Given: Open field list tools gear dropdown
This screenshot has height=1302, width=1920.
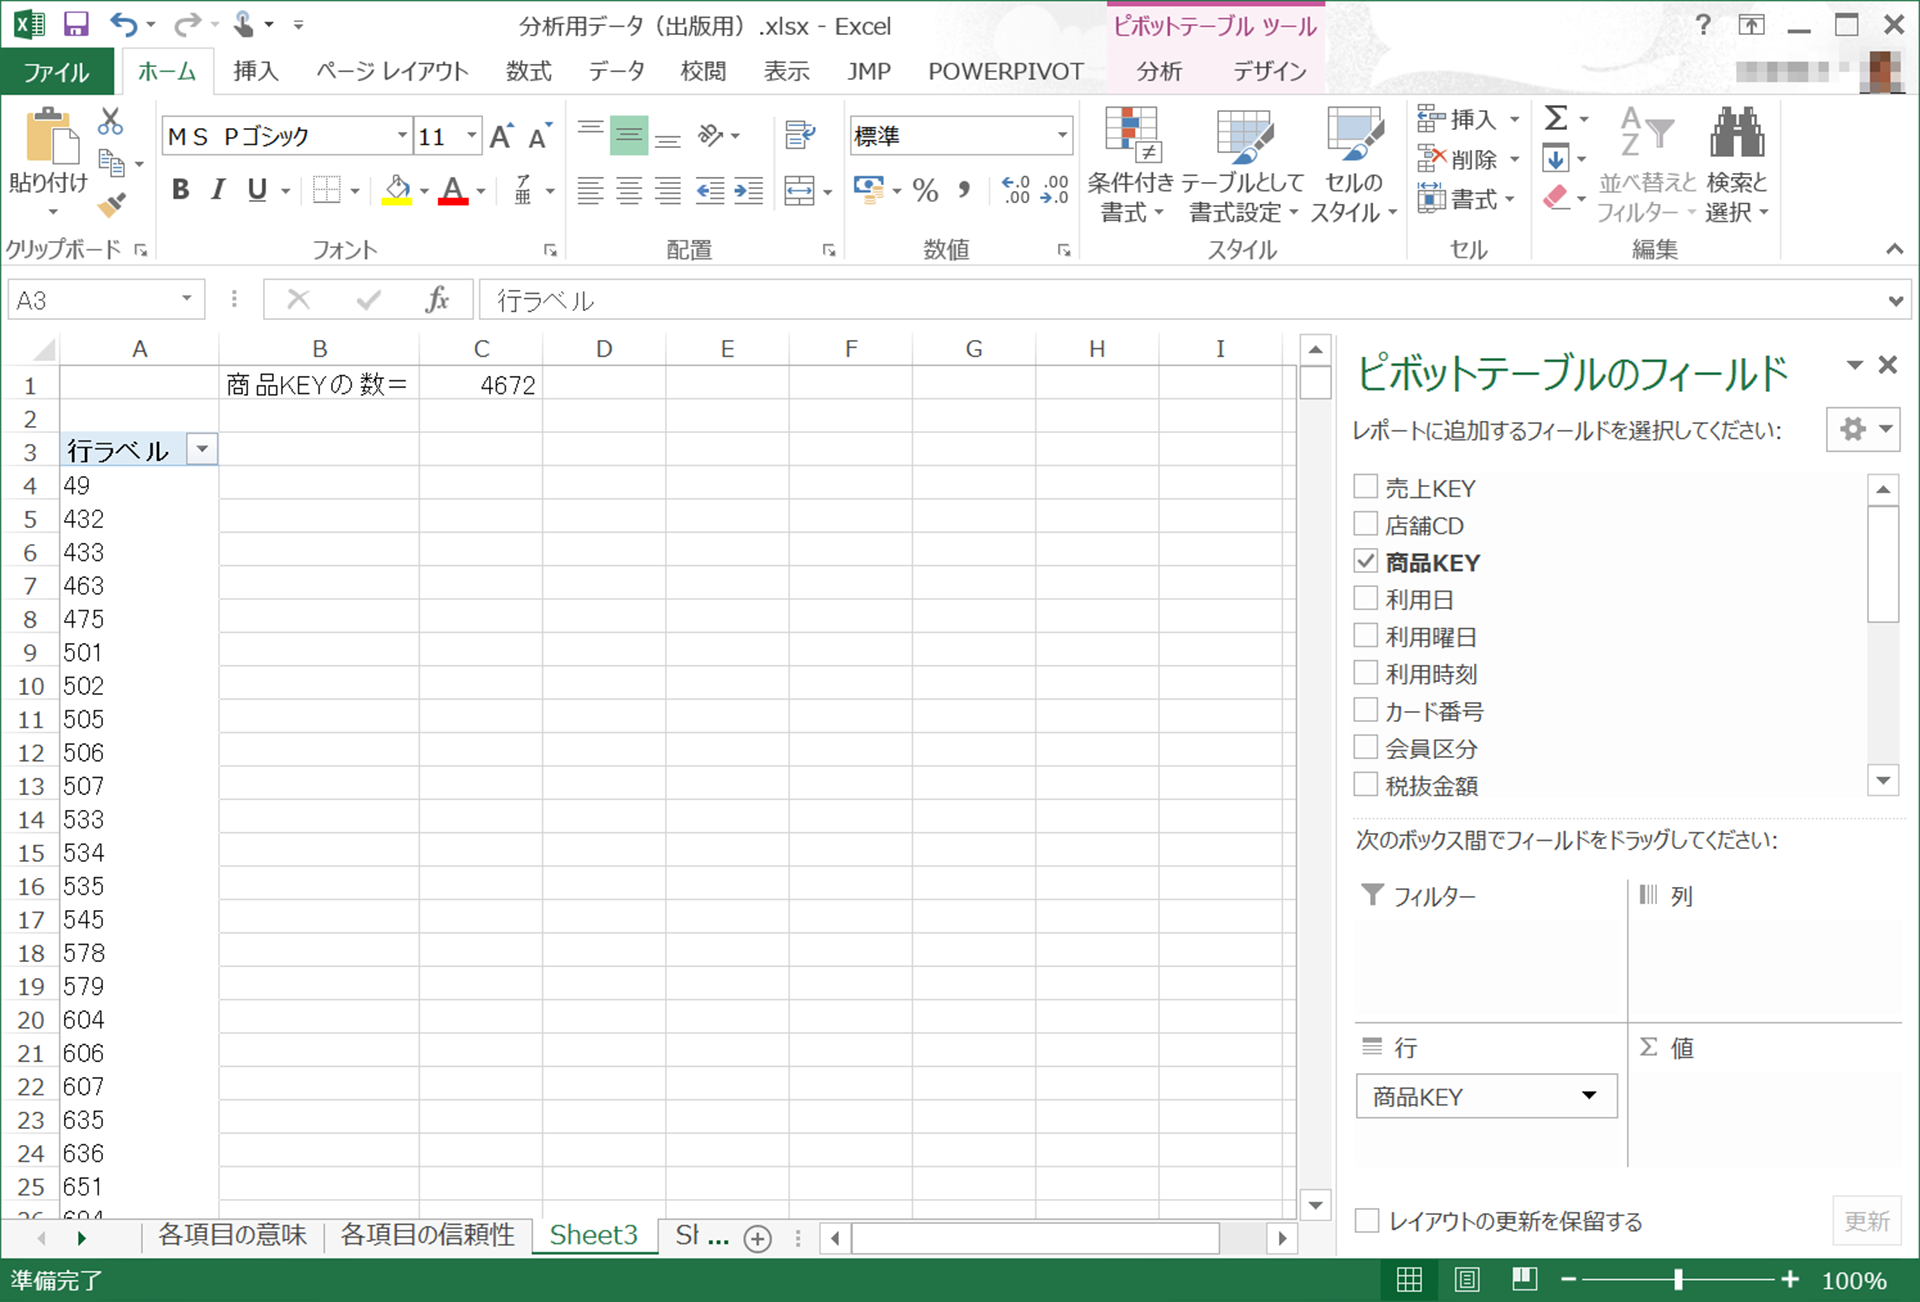Looking at the screenshot, I should point(1863,429).
